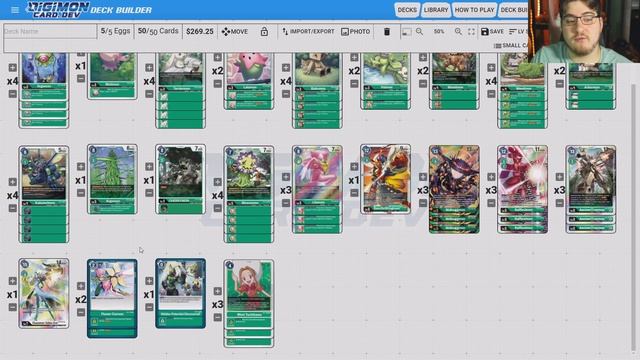Open IMPORT/EXPORT dialog
The width and height of the screenshot is (640, 360).
tap(308, 31)
